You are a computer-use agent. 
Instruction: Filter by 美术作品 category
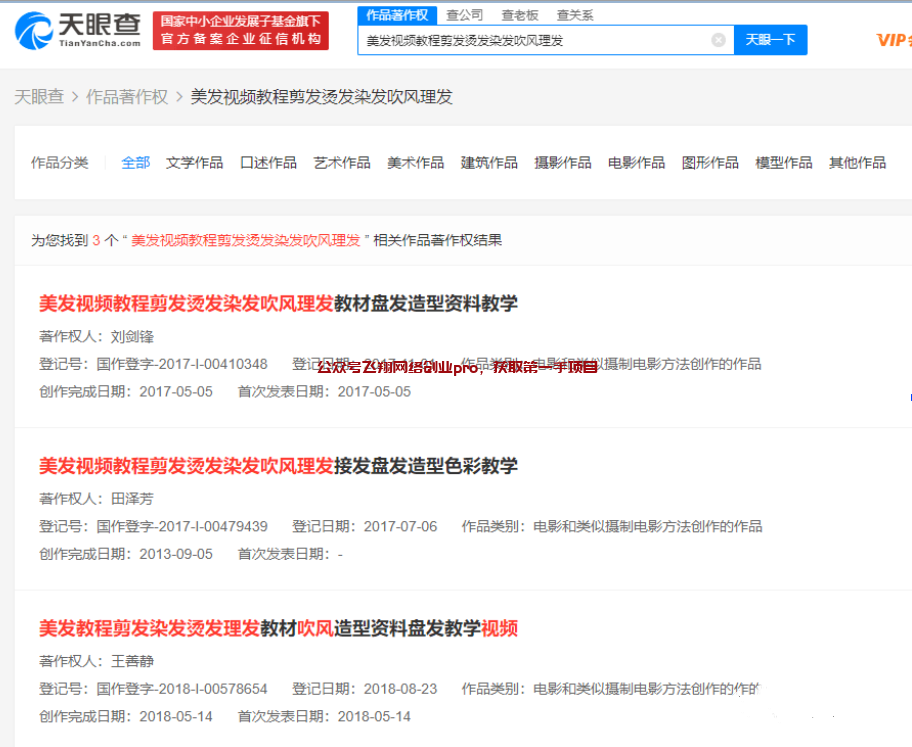click(416, 163)
